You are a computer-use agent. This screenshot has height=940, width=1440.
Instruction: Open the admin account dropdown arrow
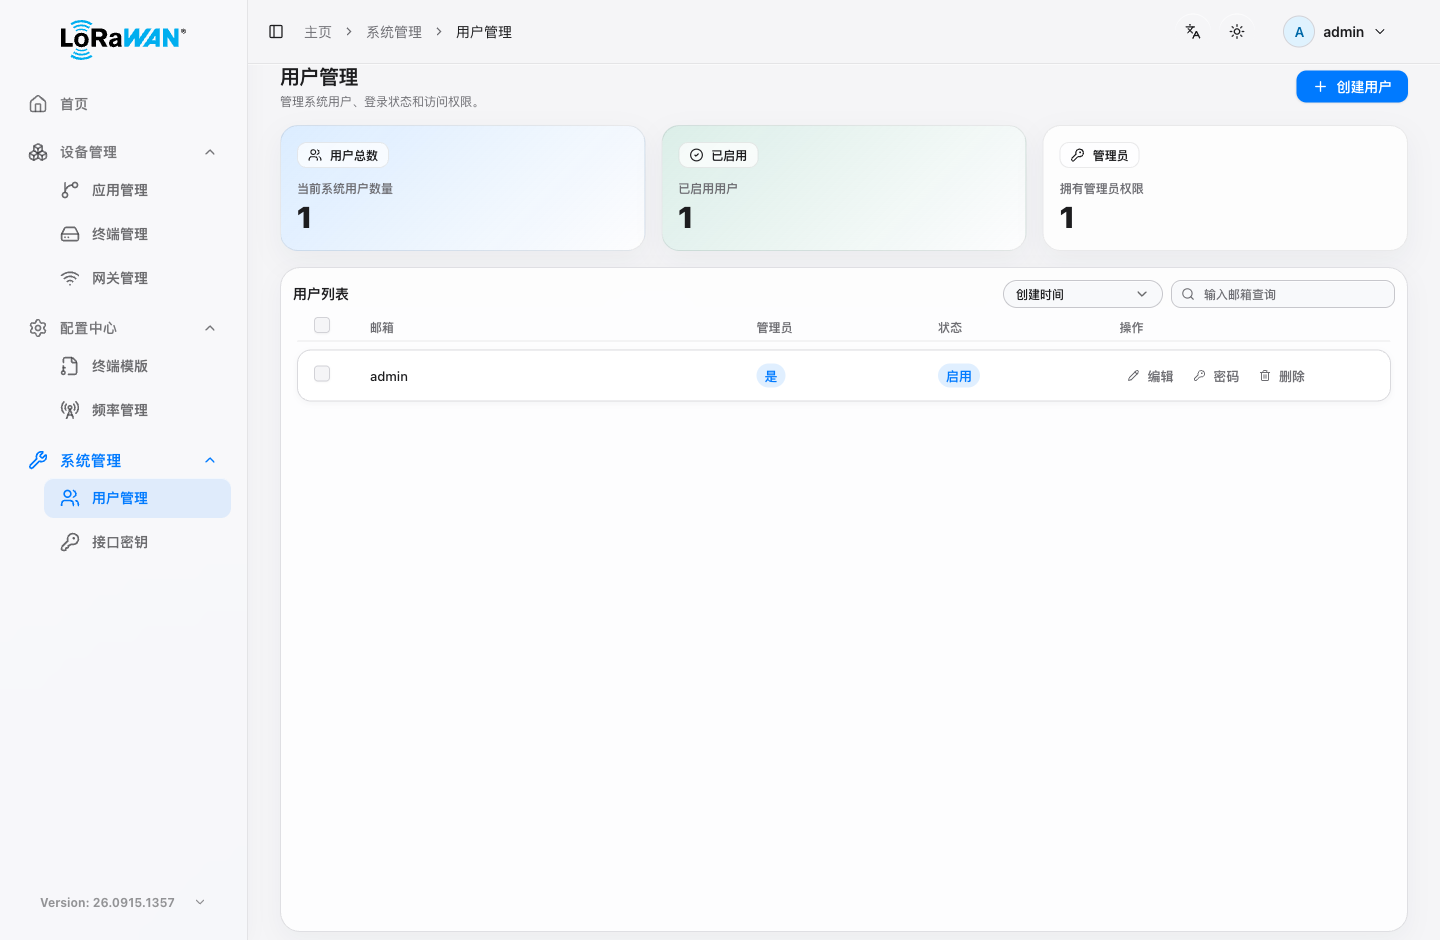(1380, 32)
